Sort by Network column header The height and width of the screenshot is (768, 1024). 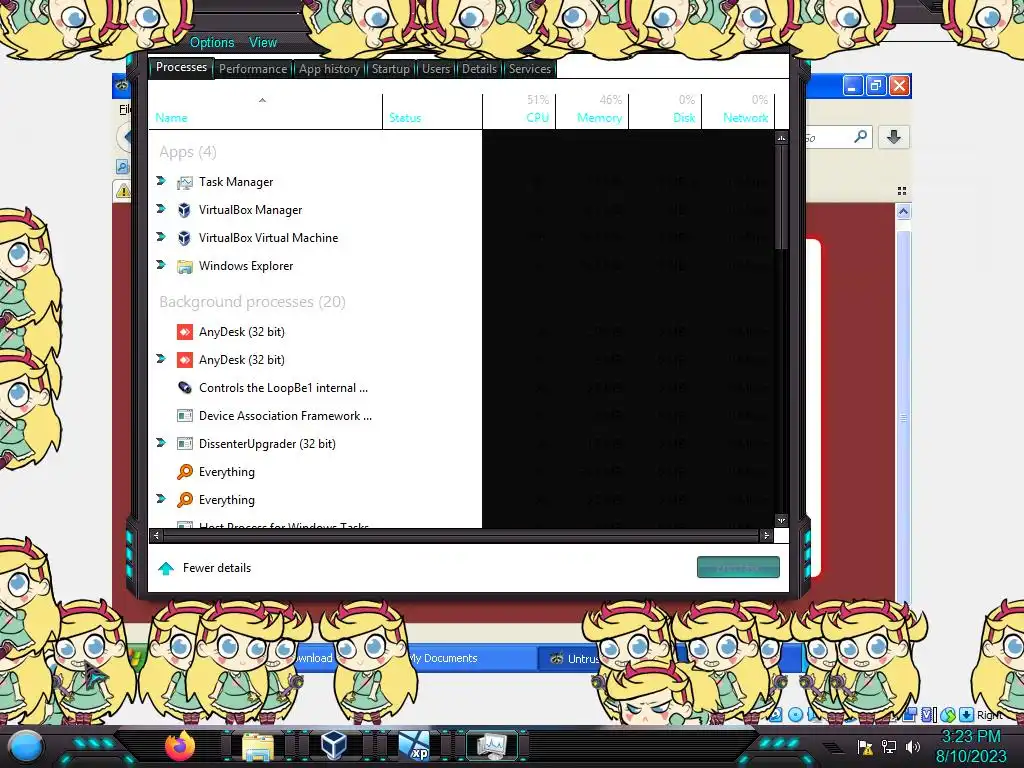(x=739, y=111)
